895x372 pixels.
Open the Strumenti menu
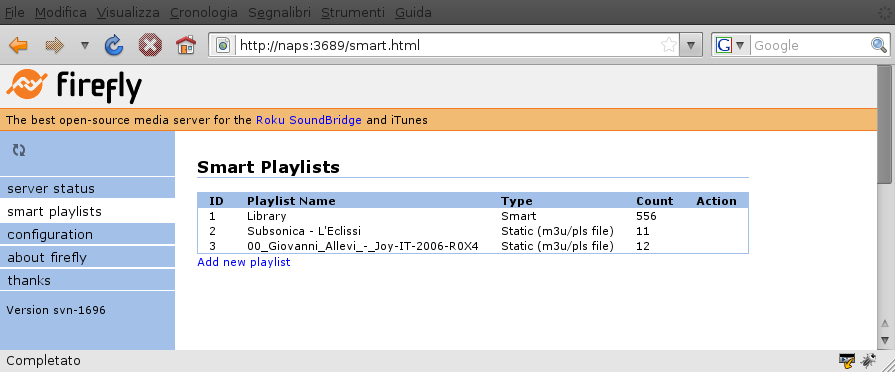click(x=353, y=12)
